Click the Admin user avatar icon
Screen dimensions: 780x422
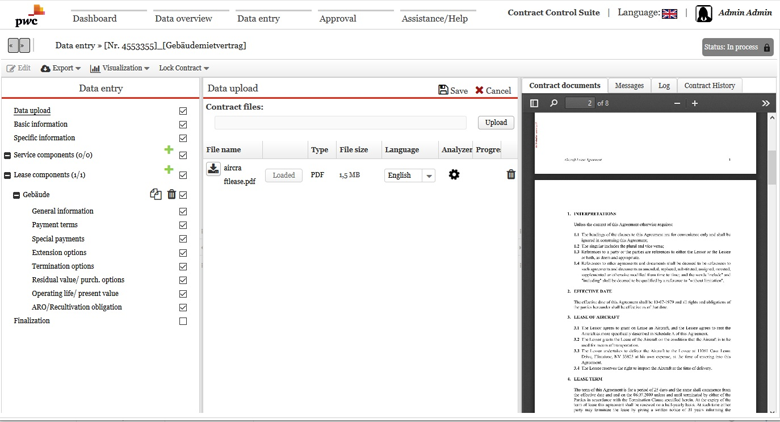tap(703, 13)
